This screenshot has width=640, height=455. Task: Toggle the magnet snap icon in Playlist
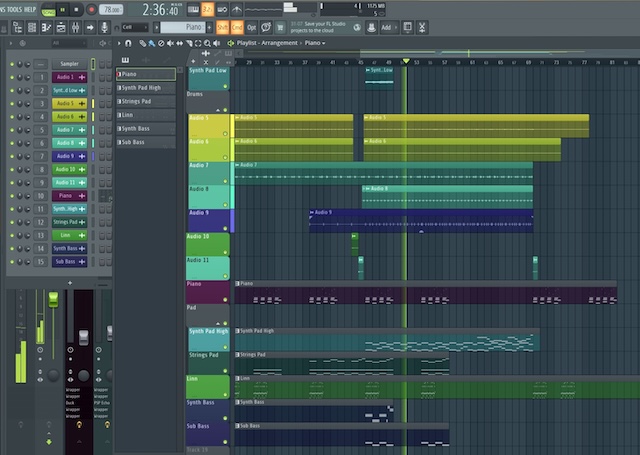coord(128,43)
